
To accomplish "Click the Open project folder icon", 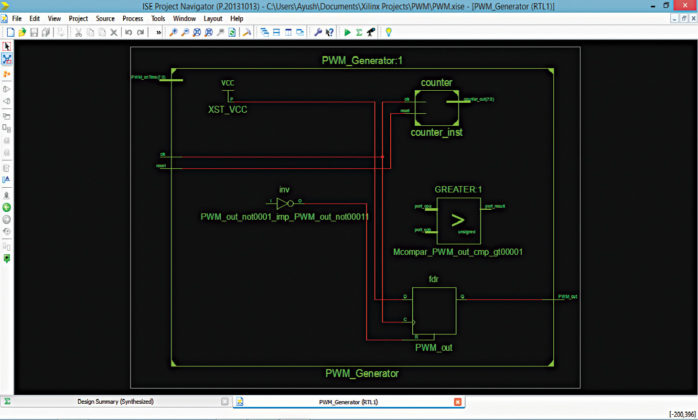I will coord(22,32).
